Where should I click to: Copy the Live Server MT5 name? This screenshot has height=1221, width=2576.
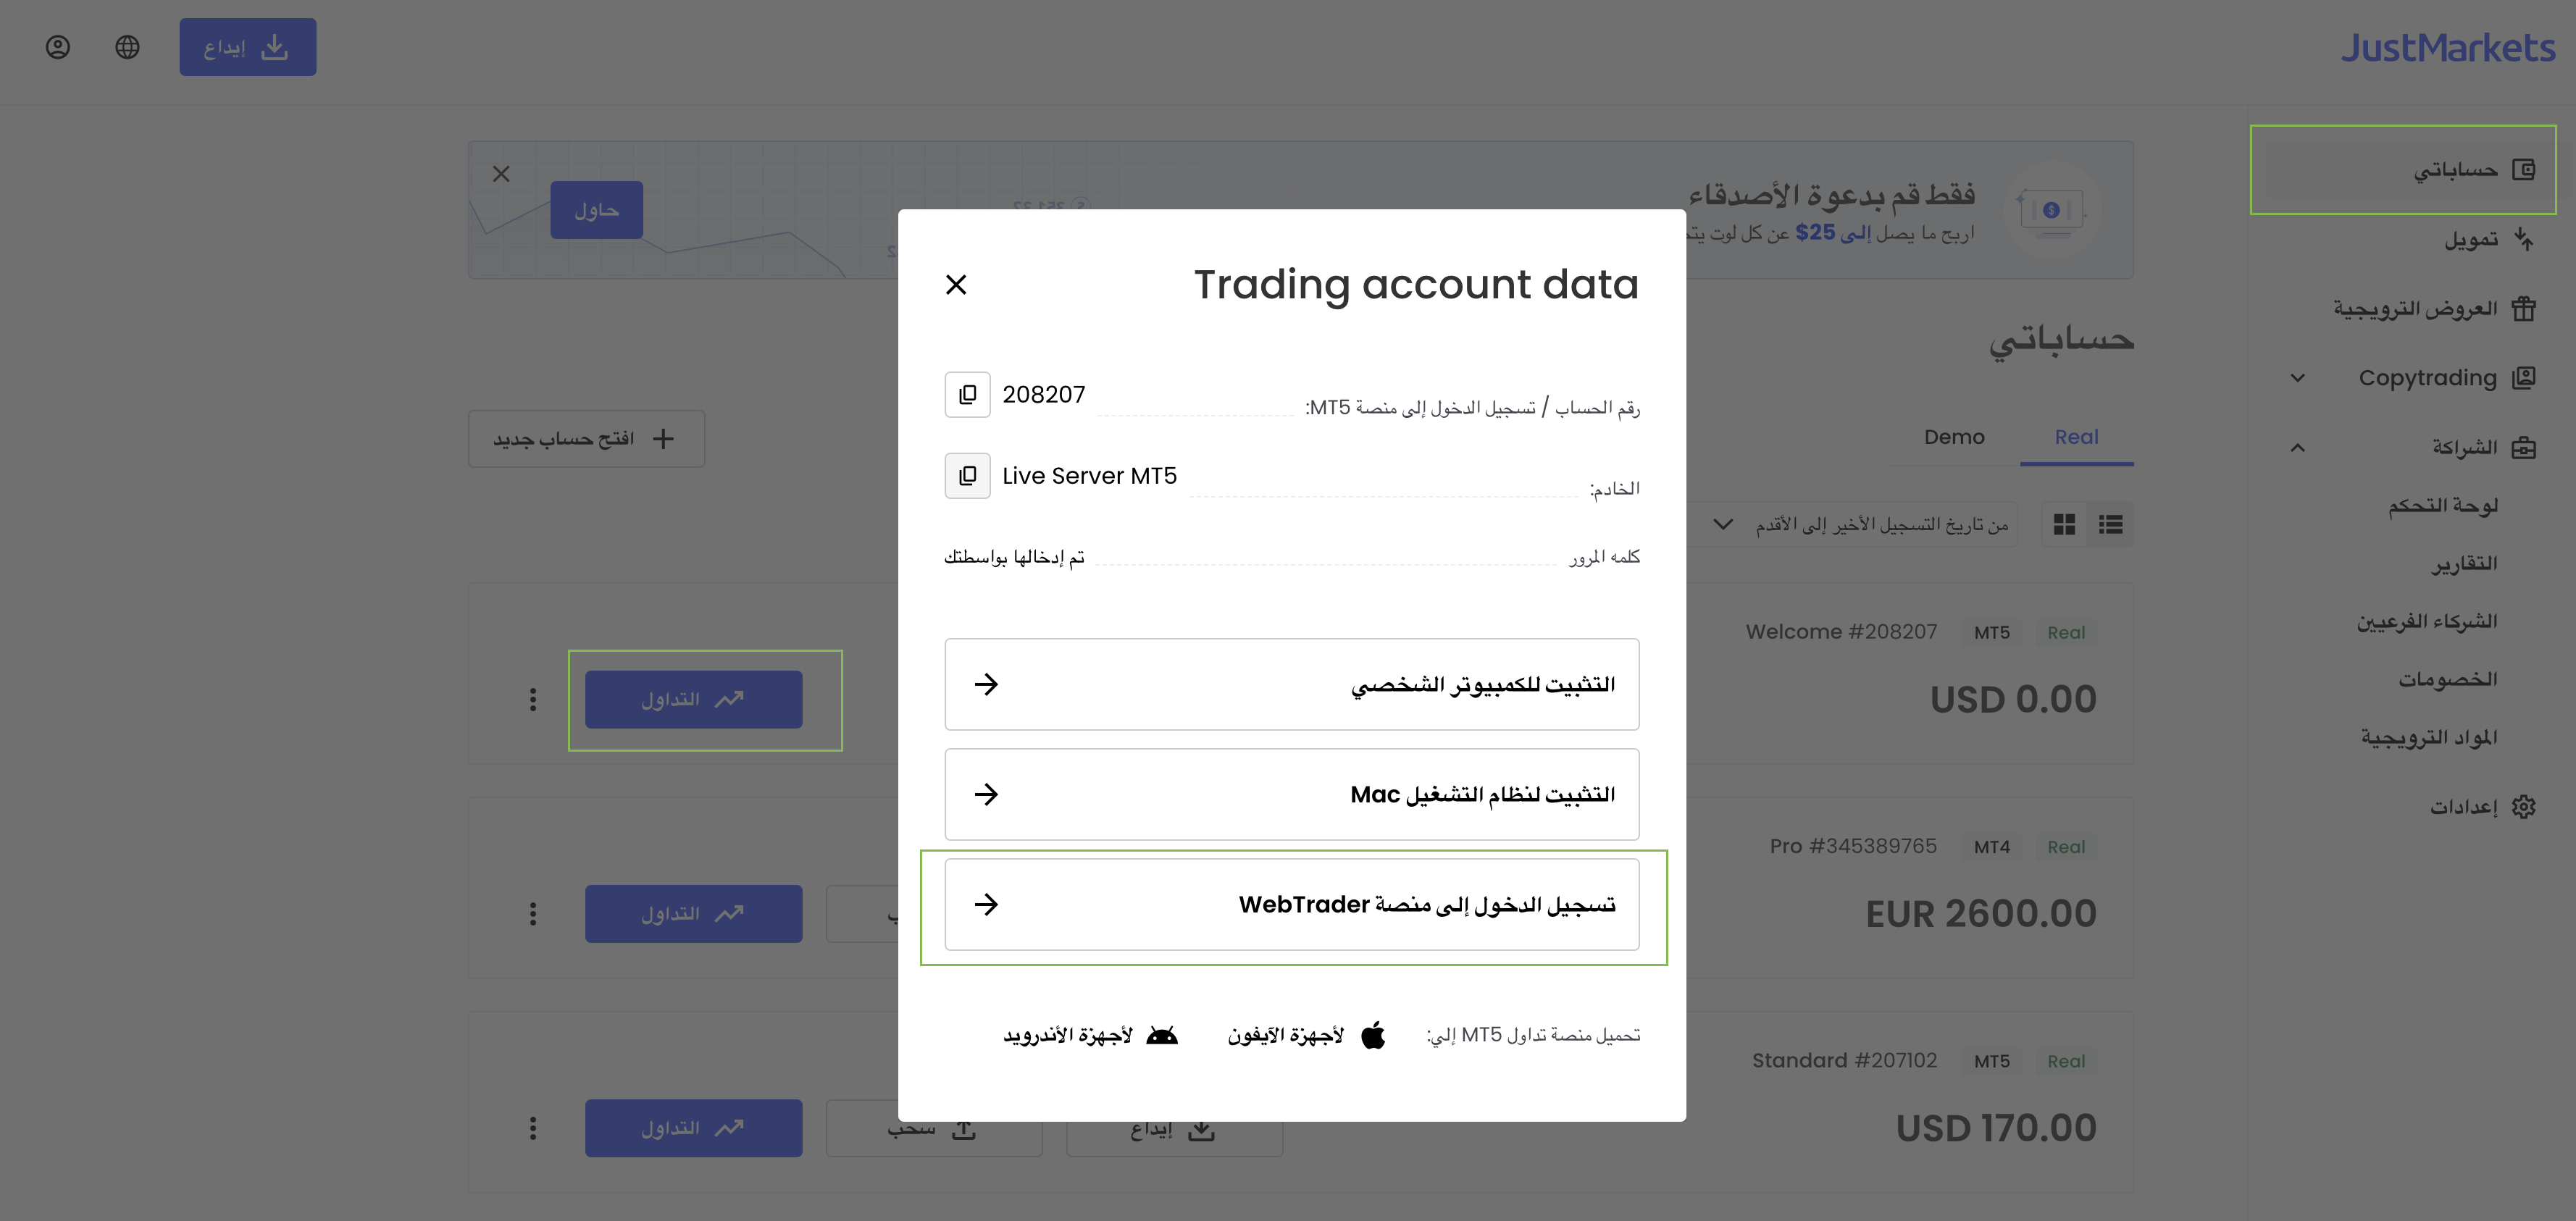pyautogui.click(x=967, y=476)
